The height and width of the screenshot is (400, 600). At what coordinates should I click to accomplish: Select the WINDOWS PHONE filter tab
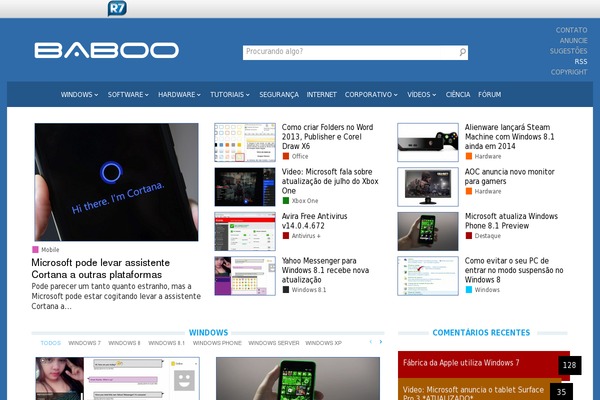pyautogui.click(x=217, y=343)
